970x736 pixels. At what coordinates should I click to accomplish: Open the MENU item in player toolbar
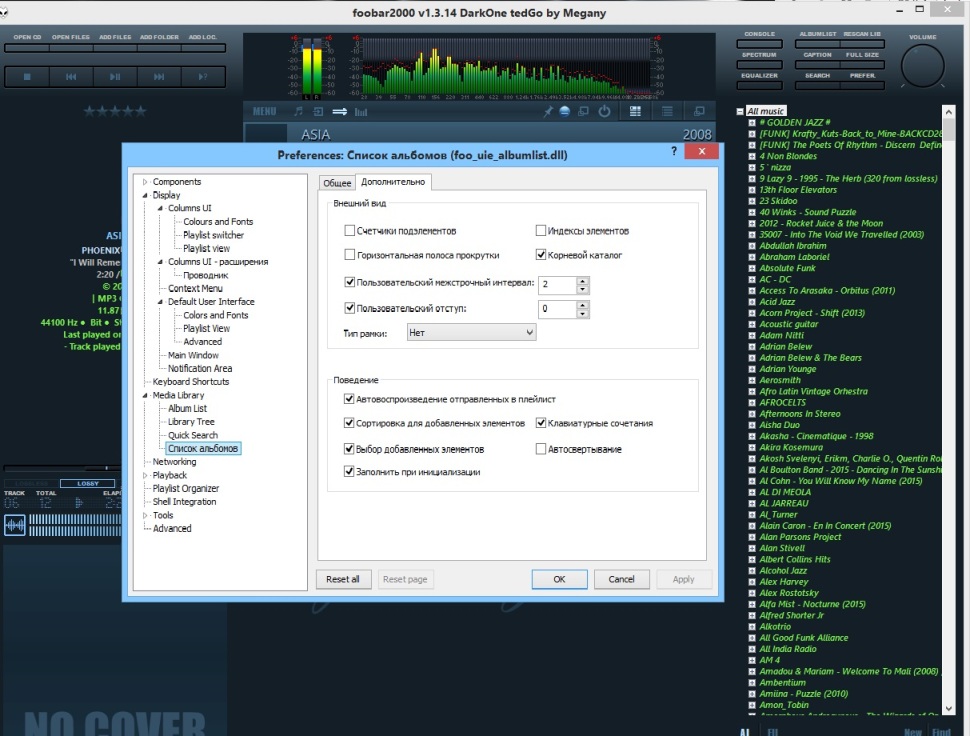[x=264, y=111]
